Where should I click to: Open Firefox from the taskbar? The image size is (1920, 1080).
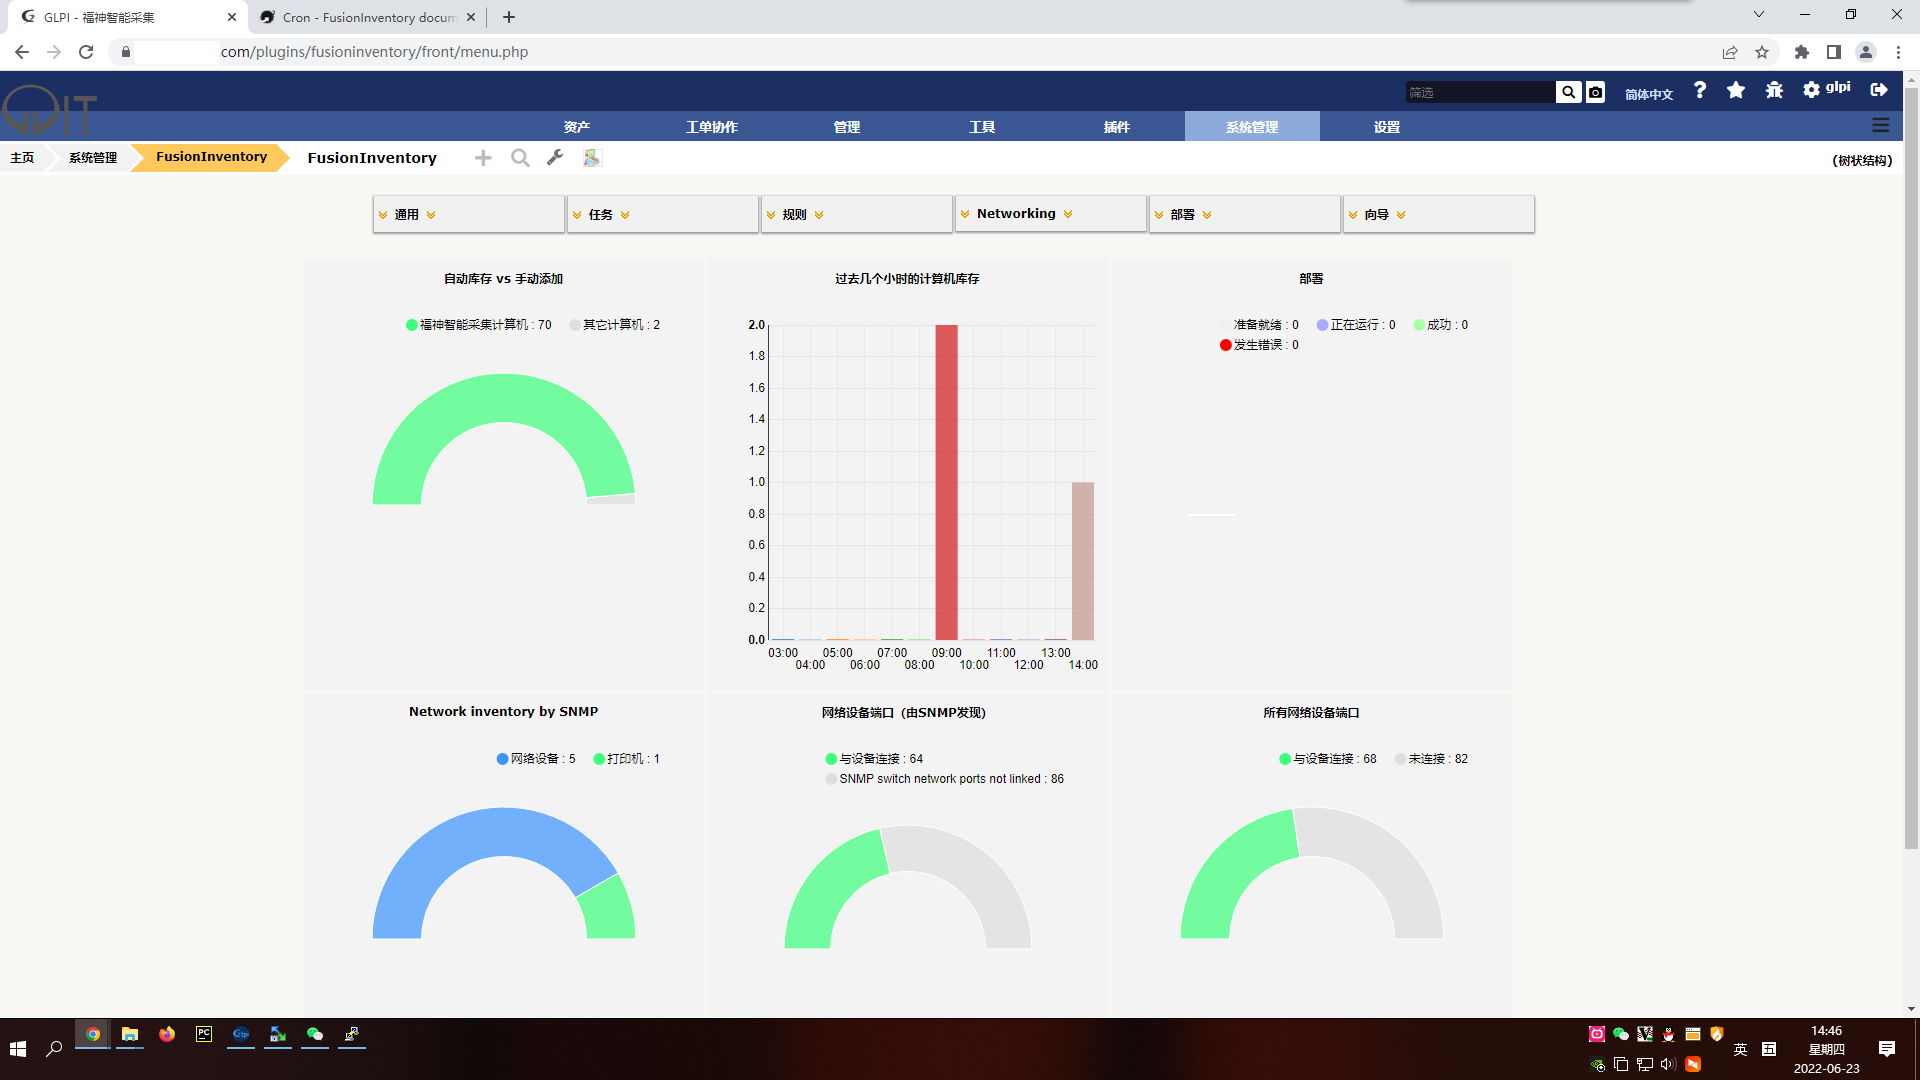pyautogui.click(x=167, y=1035)
